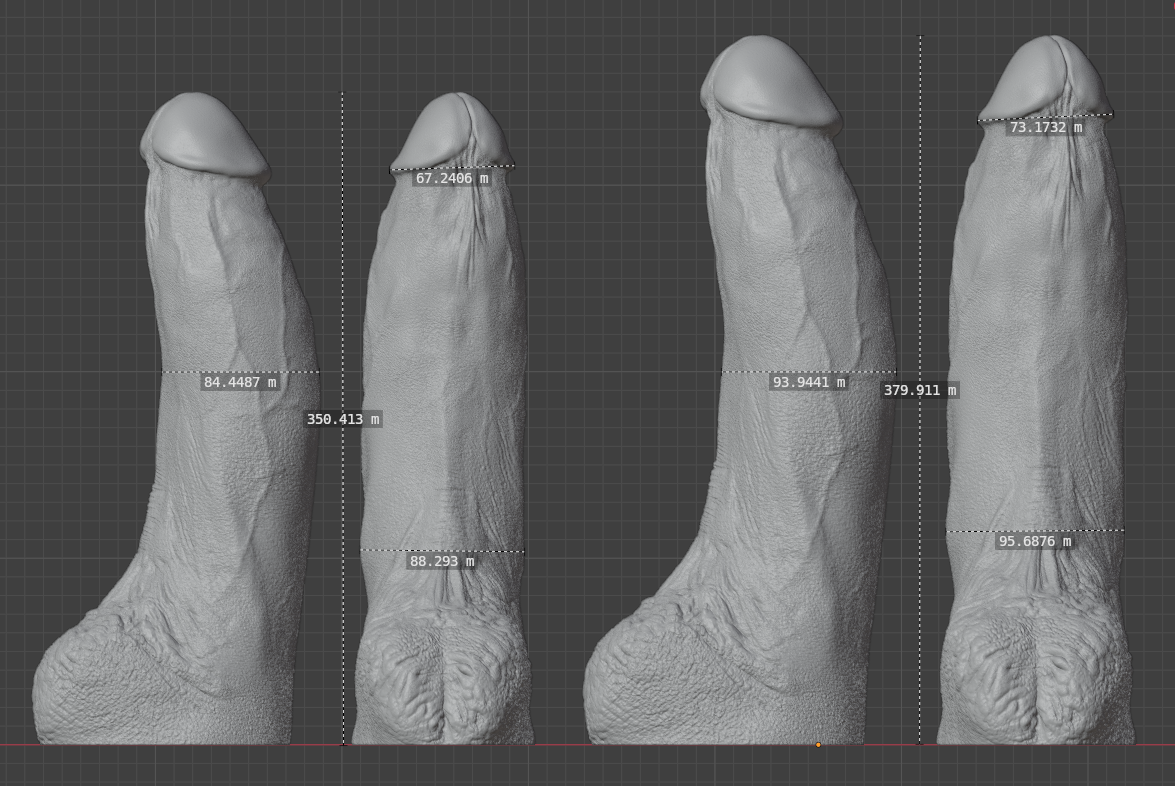Click the 93.9441 m measurement label
The width and height of the screenshot is (1175, 786).
click(809, 382)
